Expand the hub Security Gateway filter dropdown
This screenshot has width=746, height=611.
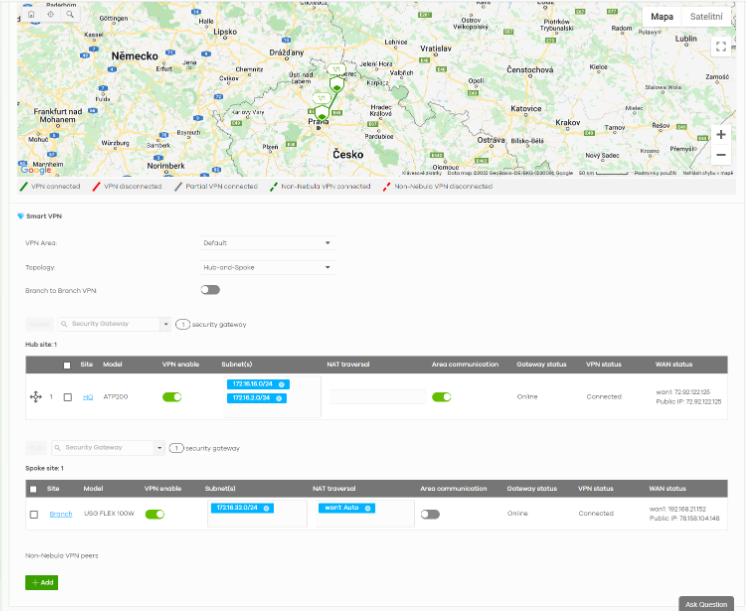(164, 324)
